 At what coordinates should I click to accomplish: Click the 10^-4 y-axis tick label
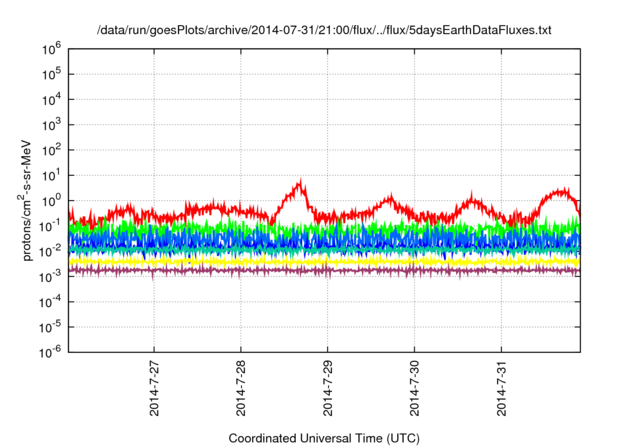[x=51, y=302]
